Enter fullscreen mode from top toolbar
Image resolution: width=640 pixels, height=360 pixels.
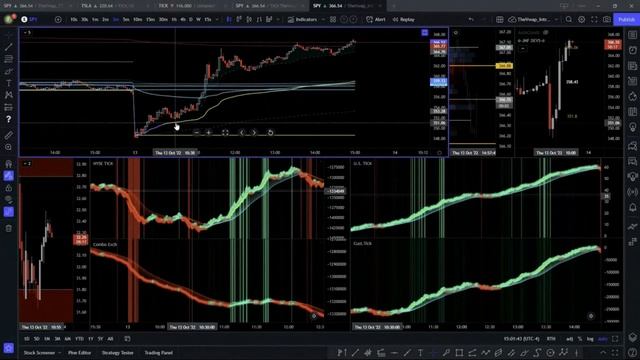pyautogui.click(x=594, y=20)
